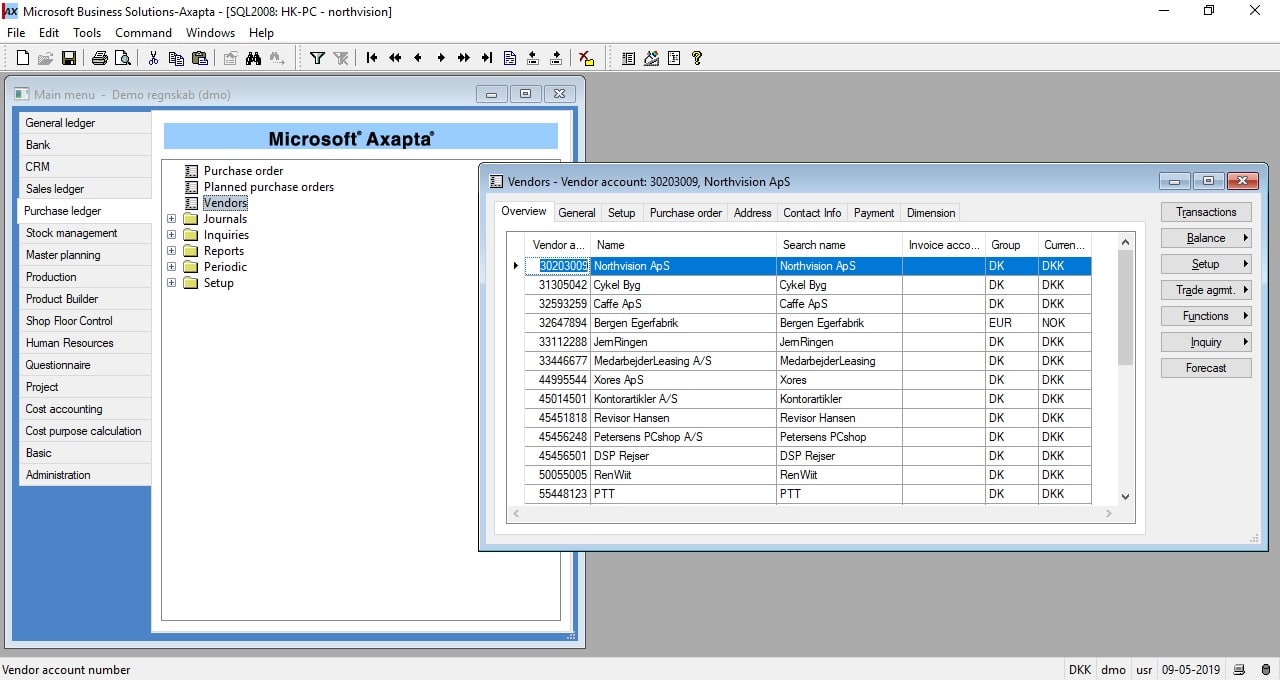Expand the Setup folder in tree
Viewport: 1280px width, 680px height.
tap(171, 283)
